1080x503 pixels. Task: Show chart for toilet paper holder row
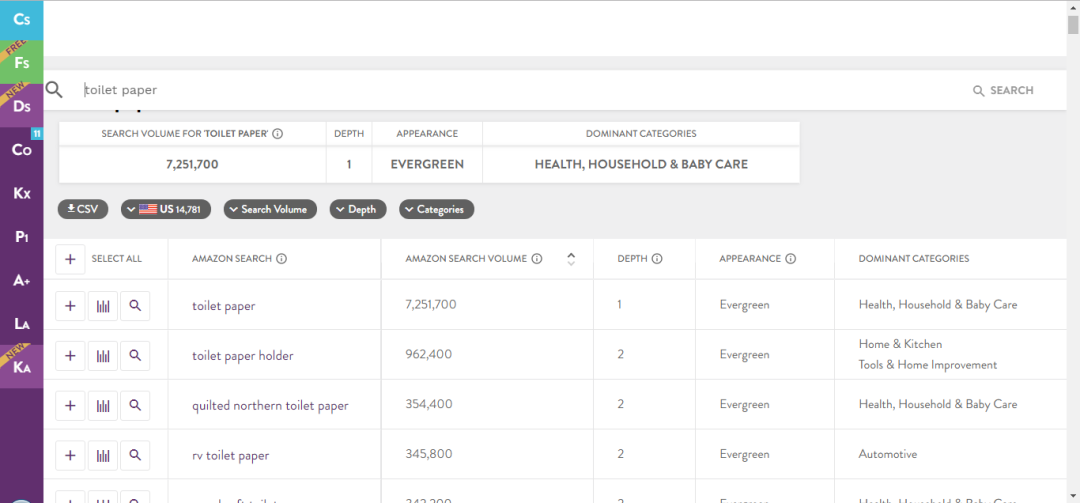pos(103,356)
